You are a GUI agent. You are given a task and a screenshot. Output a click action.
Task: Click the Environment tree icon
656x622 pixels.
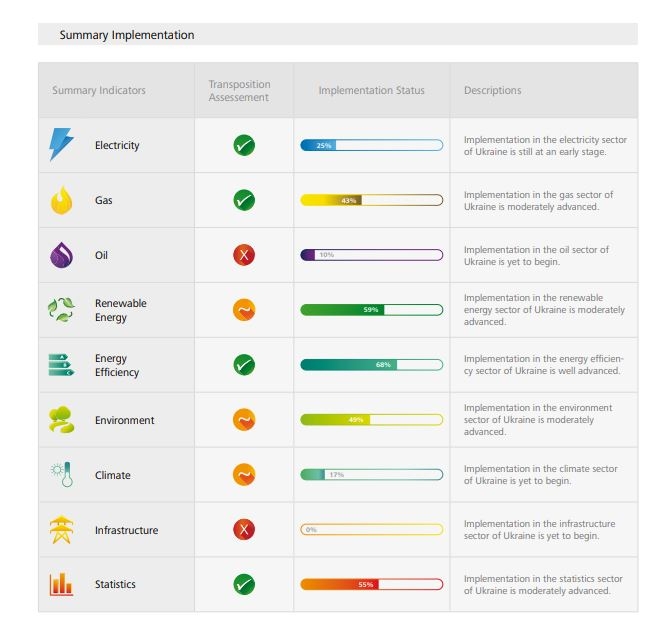pos(61,420)
